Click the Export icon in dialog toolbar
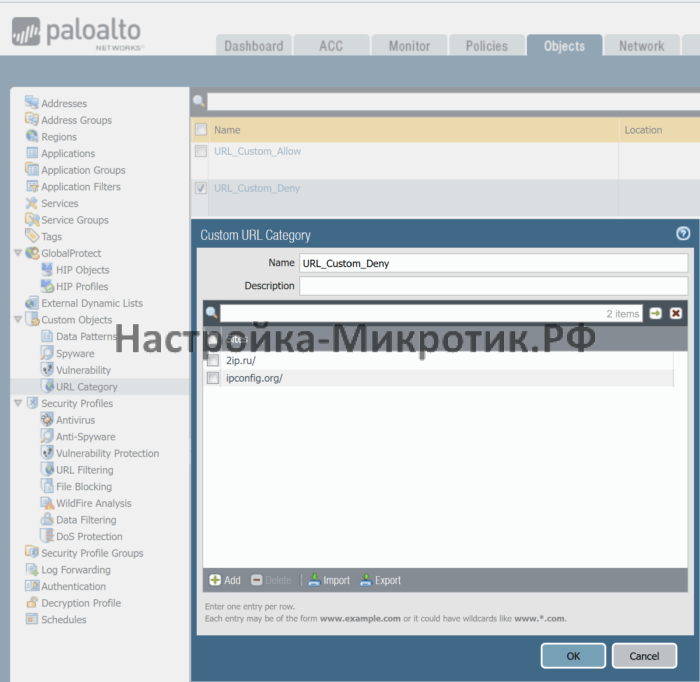 366,580
